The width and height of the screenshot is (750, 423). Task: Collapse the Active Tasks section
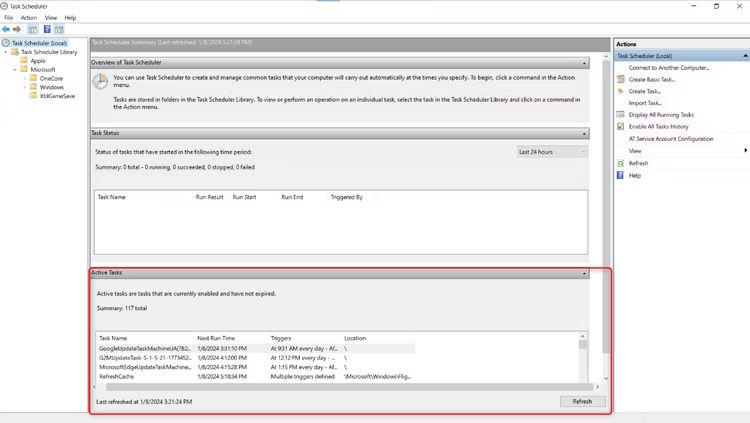point(584,273)
